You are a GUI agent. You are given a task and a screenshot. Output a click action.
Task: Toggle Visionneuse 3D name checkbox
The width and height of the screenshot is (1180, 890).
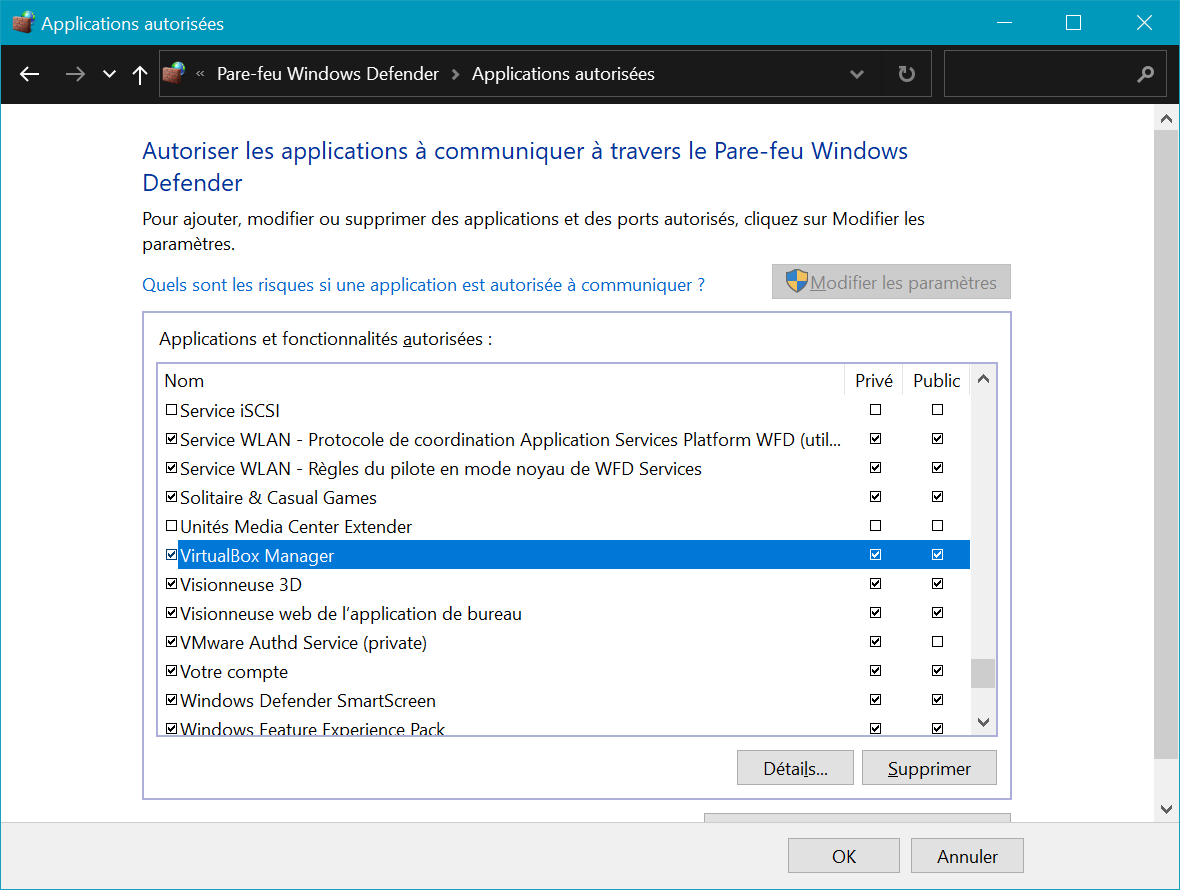172,584
